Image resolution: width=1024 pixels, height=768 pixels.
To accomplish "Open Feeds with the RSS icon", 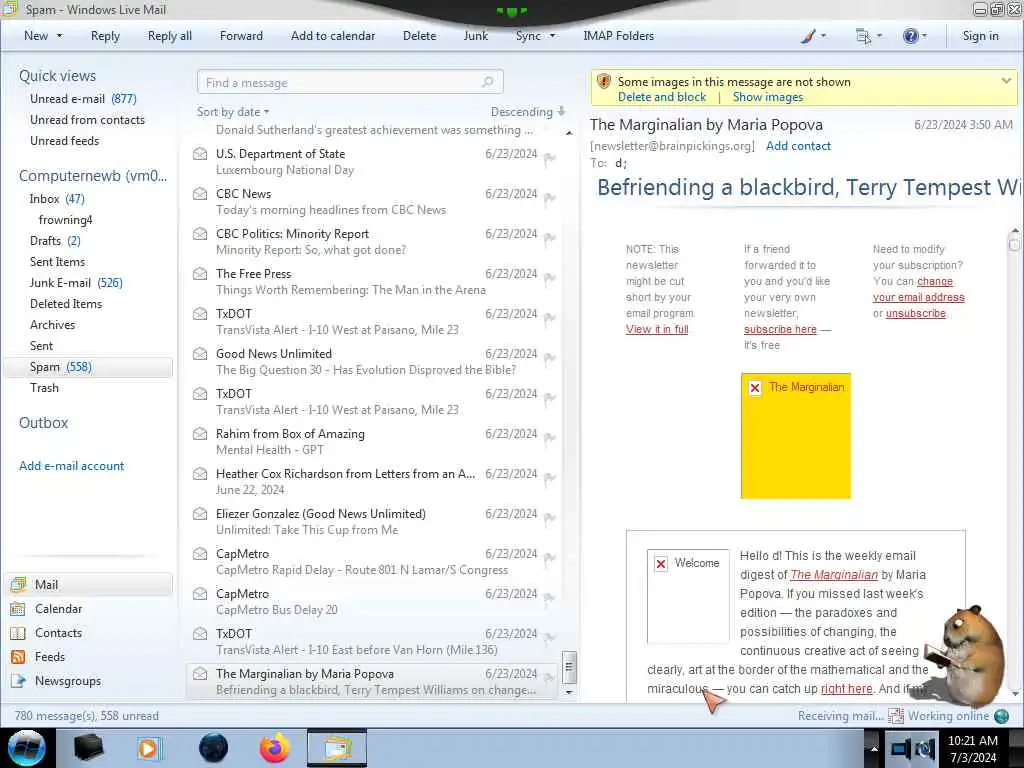I will pos(18,657).
